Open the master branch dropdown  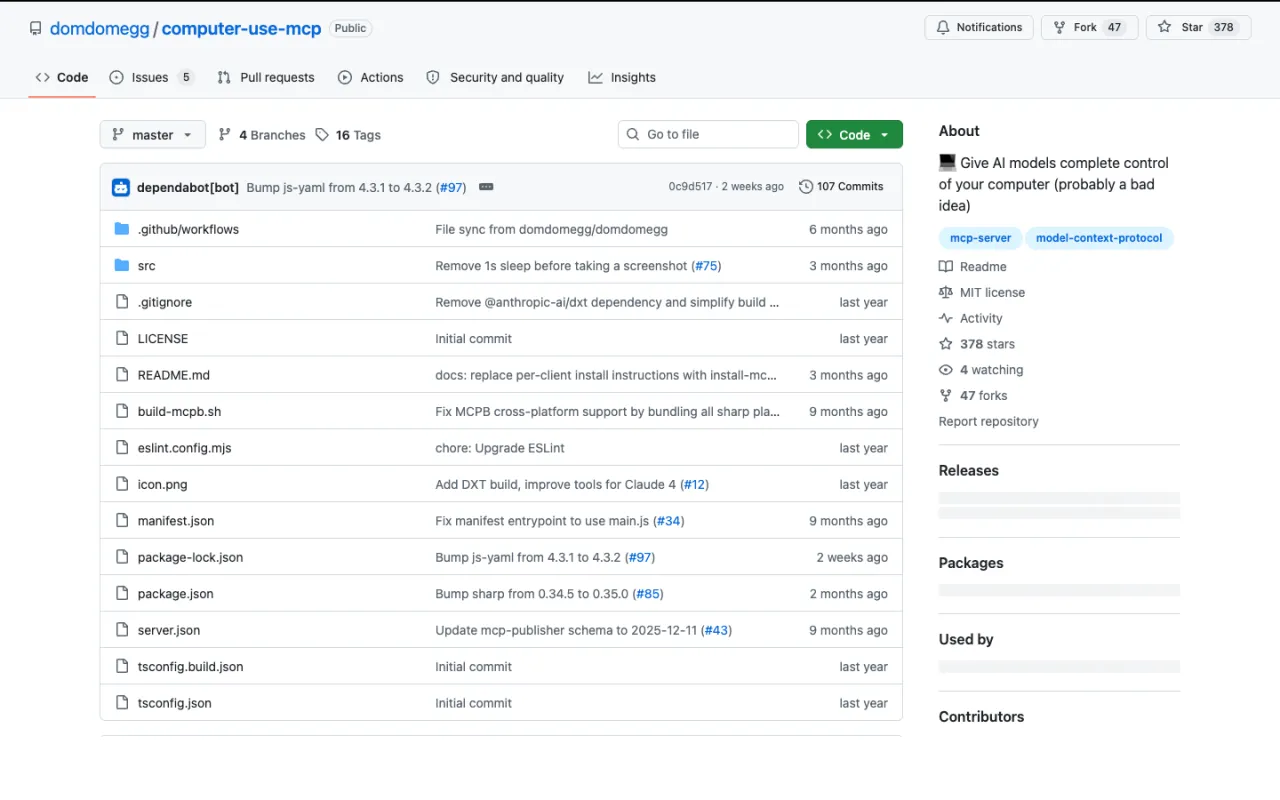153,135
